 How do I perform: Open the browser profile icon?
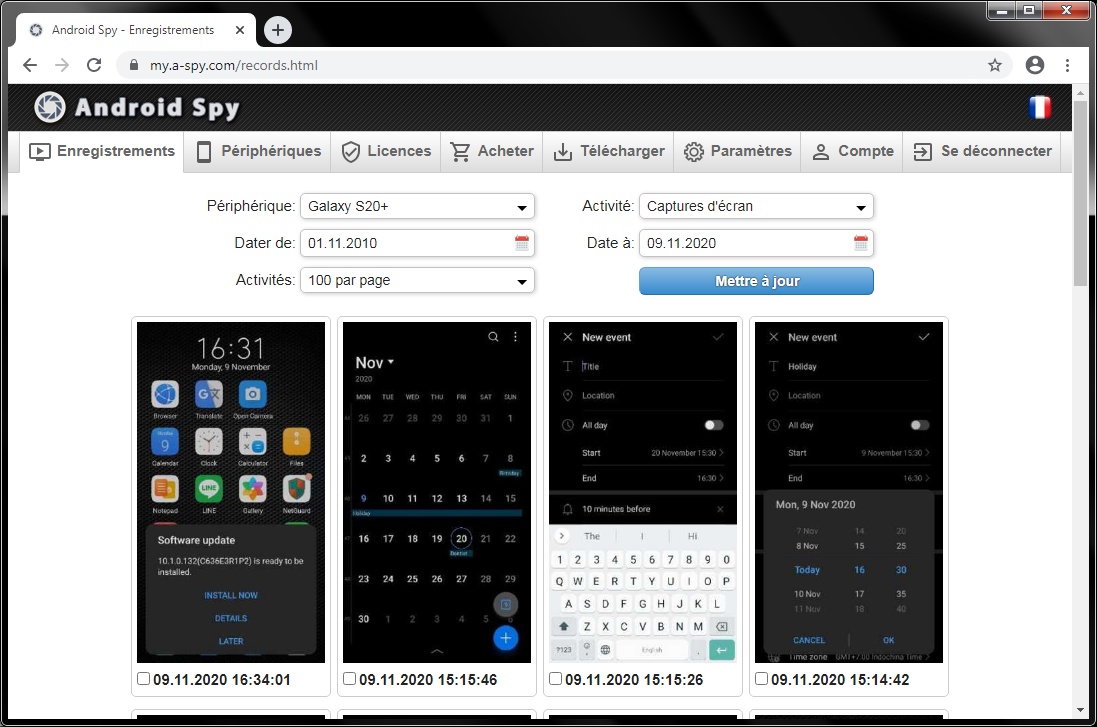[1035, 65]
